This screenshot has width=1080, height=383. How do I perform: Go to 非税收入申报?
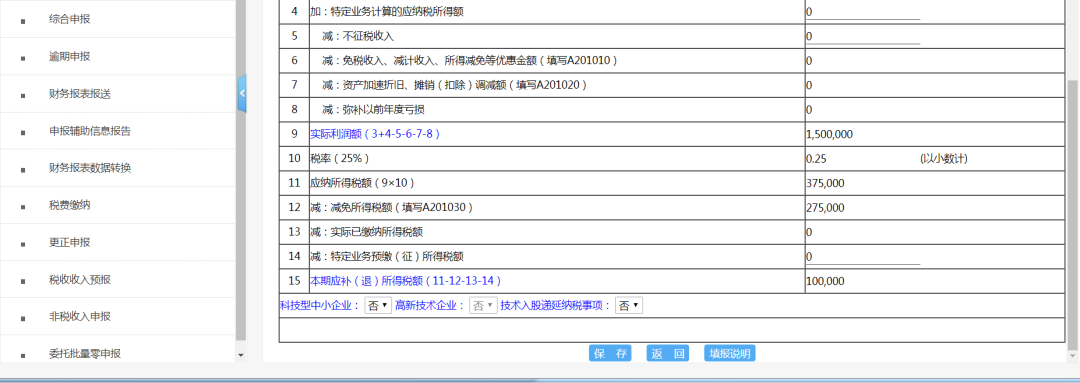click(80, 317)
